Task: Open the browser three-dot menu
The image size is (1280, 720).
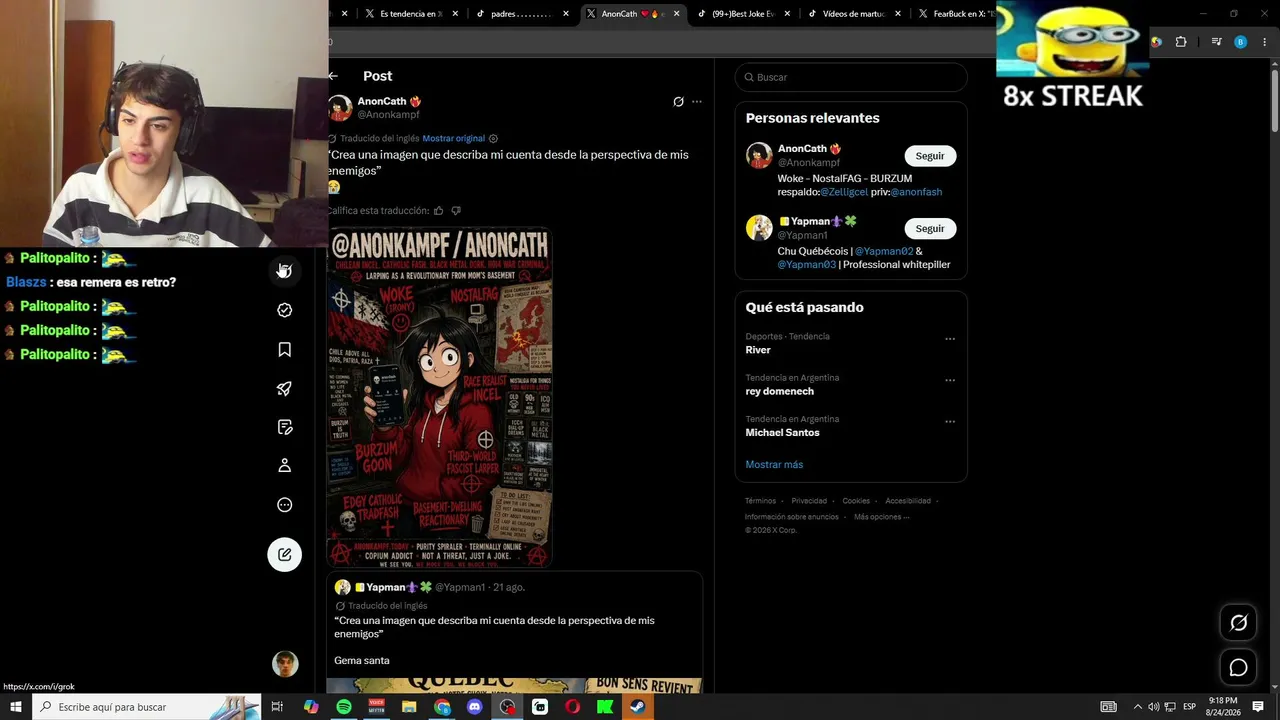Action: click(x=1265, y=42)
